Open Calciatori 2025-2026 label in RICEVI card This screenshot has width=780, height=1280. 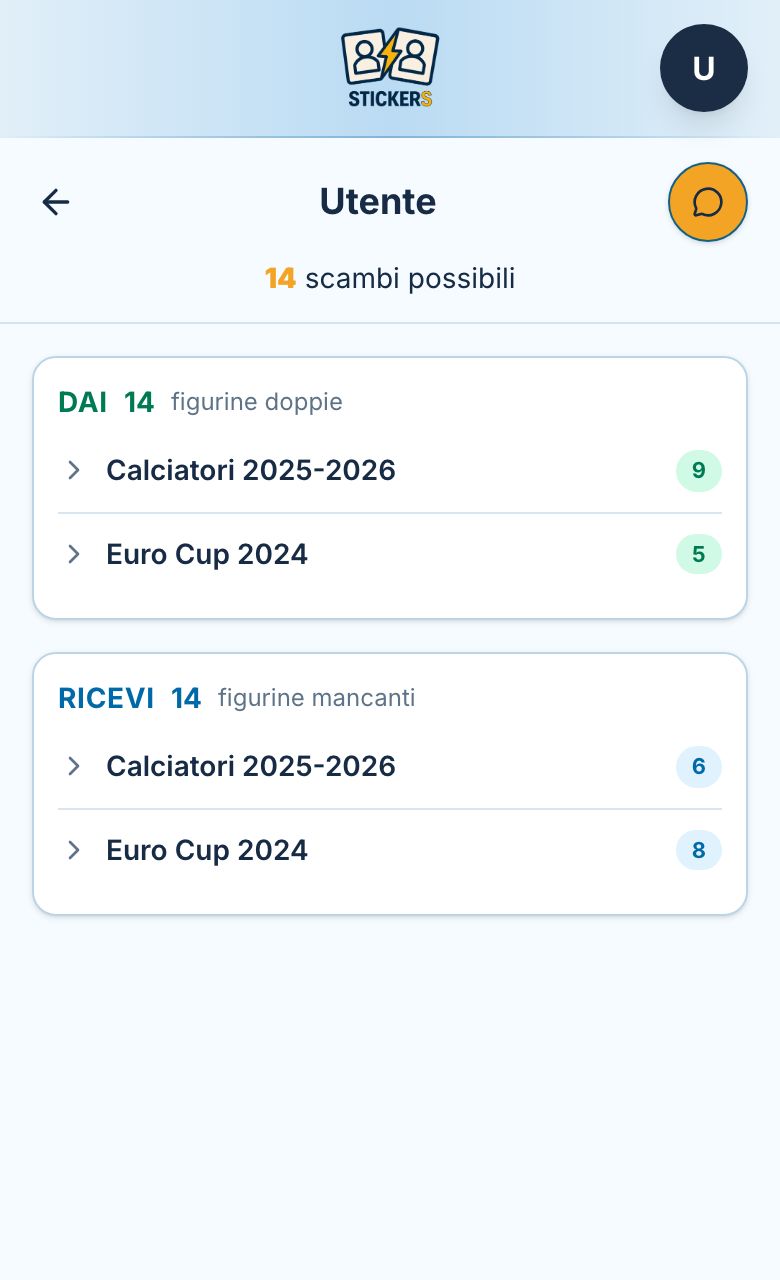tap(251, 766)
